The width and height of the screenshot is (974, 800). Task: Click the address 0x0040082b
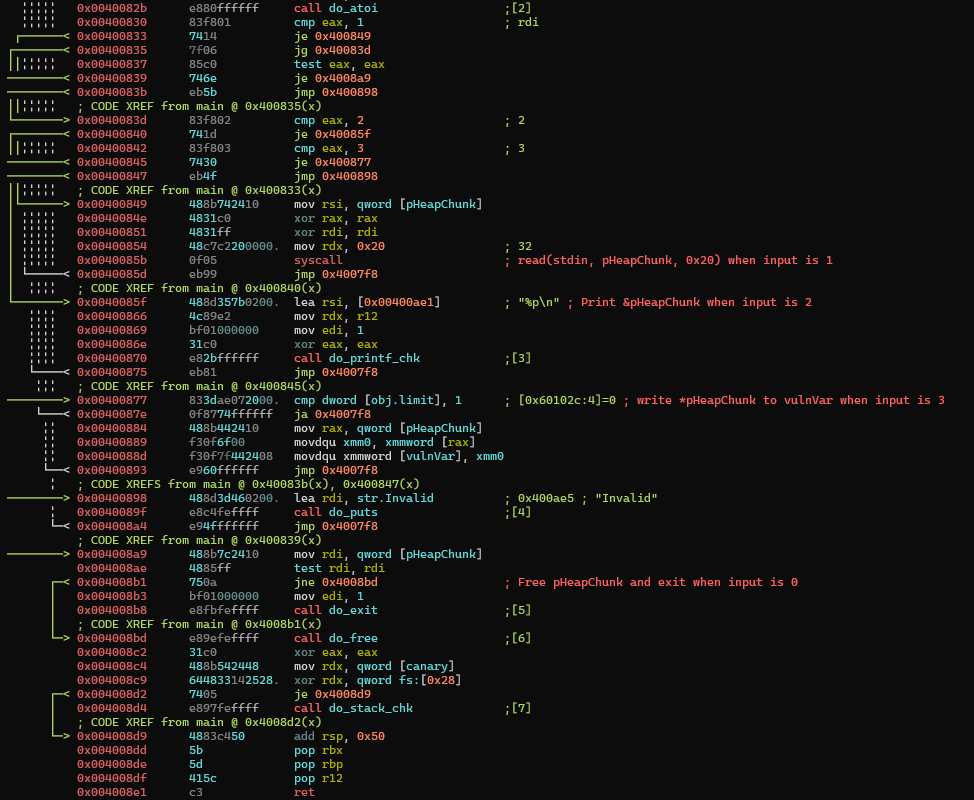(112, 8)
